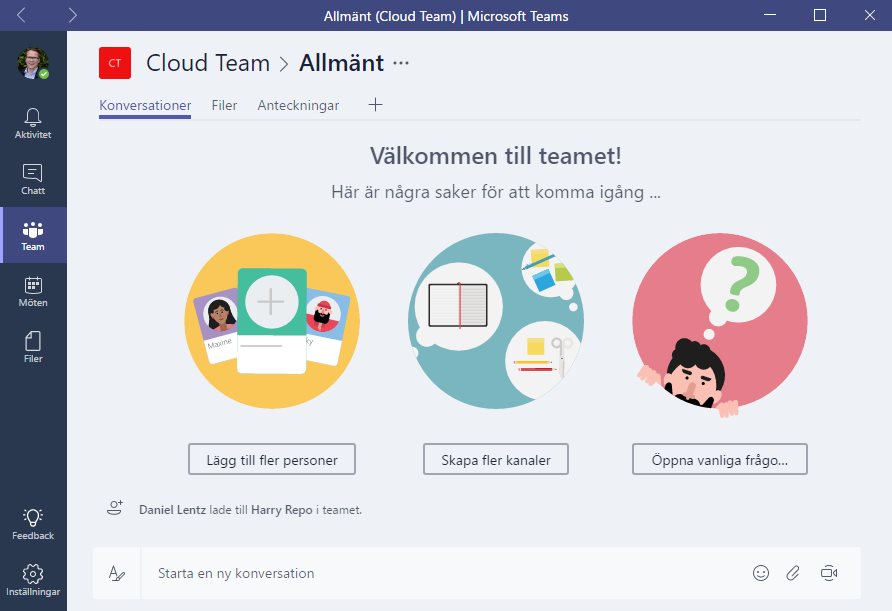Click Lägg till fler personer
Image resolution: width=892 pixels, height=611 pixels.
[x=271, y=459]
